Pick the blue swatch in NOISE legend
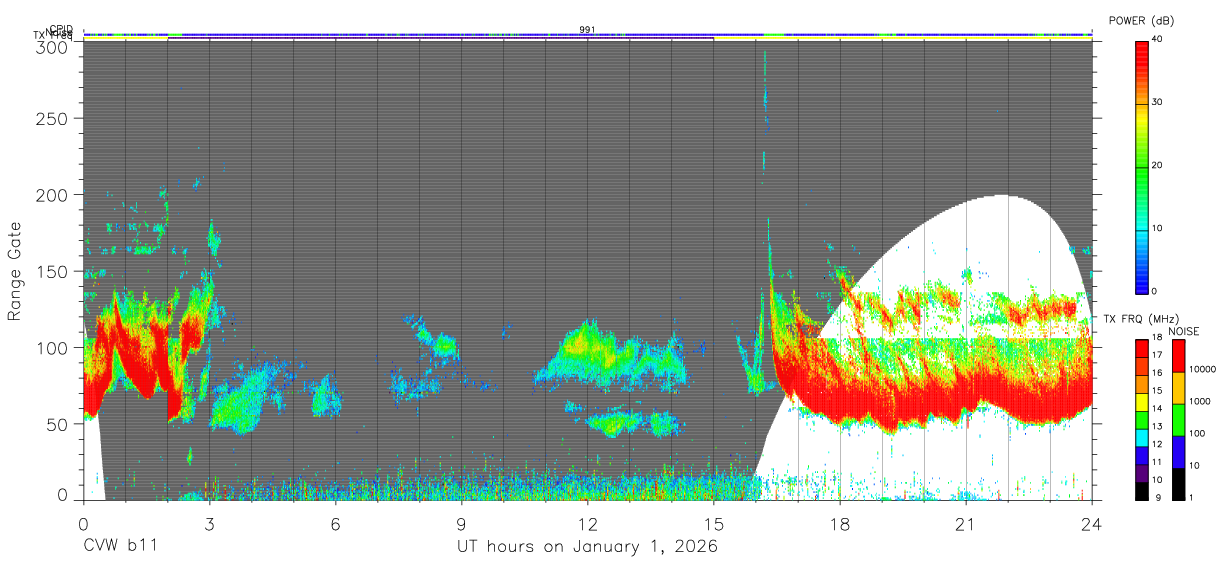The image size is (1228, 567). click(1179, 451)
